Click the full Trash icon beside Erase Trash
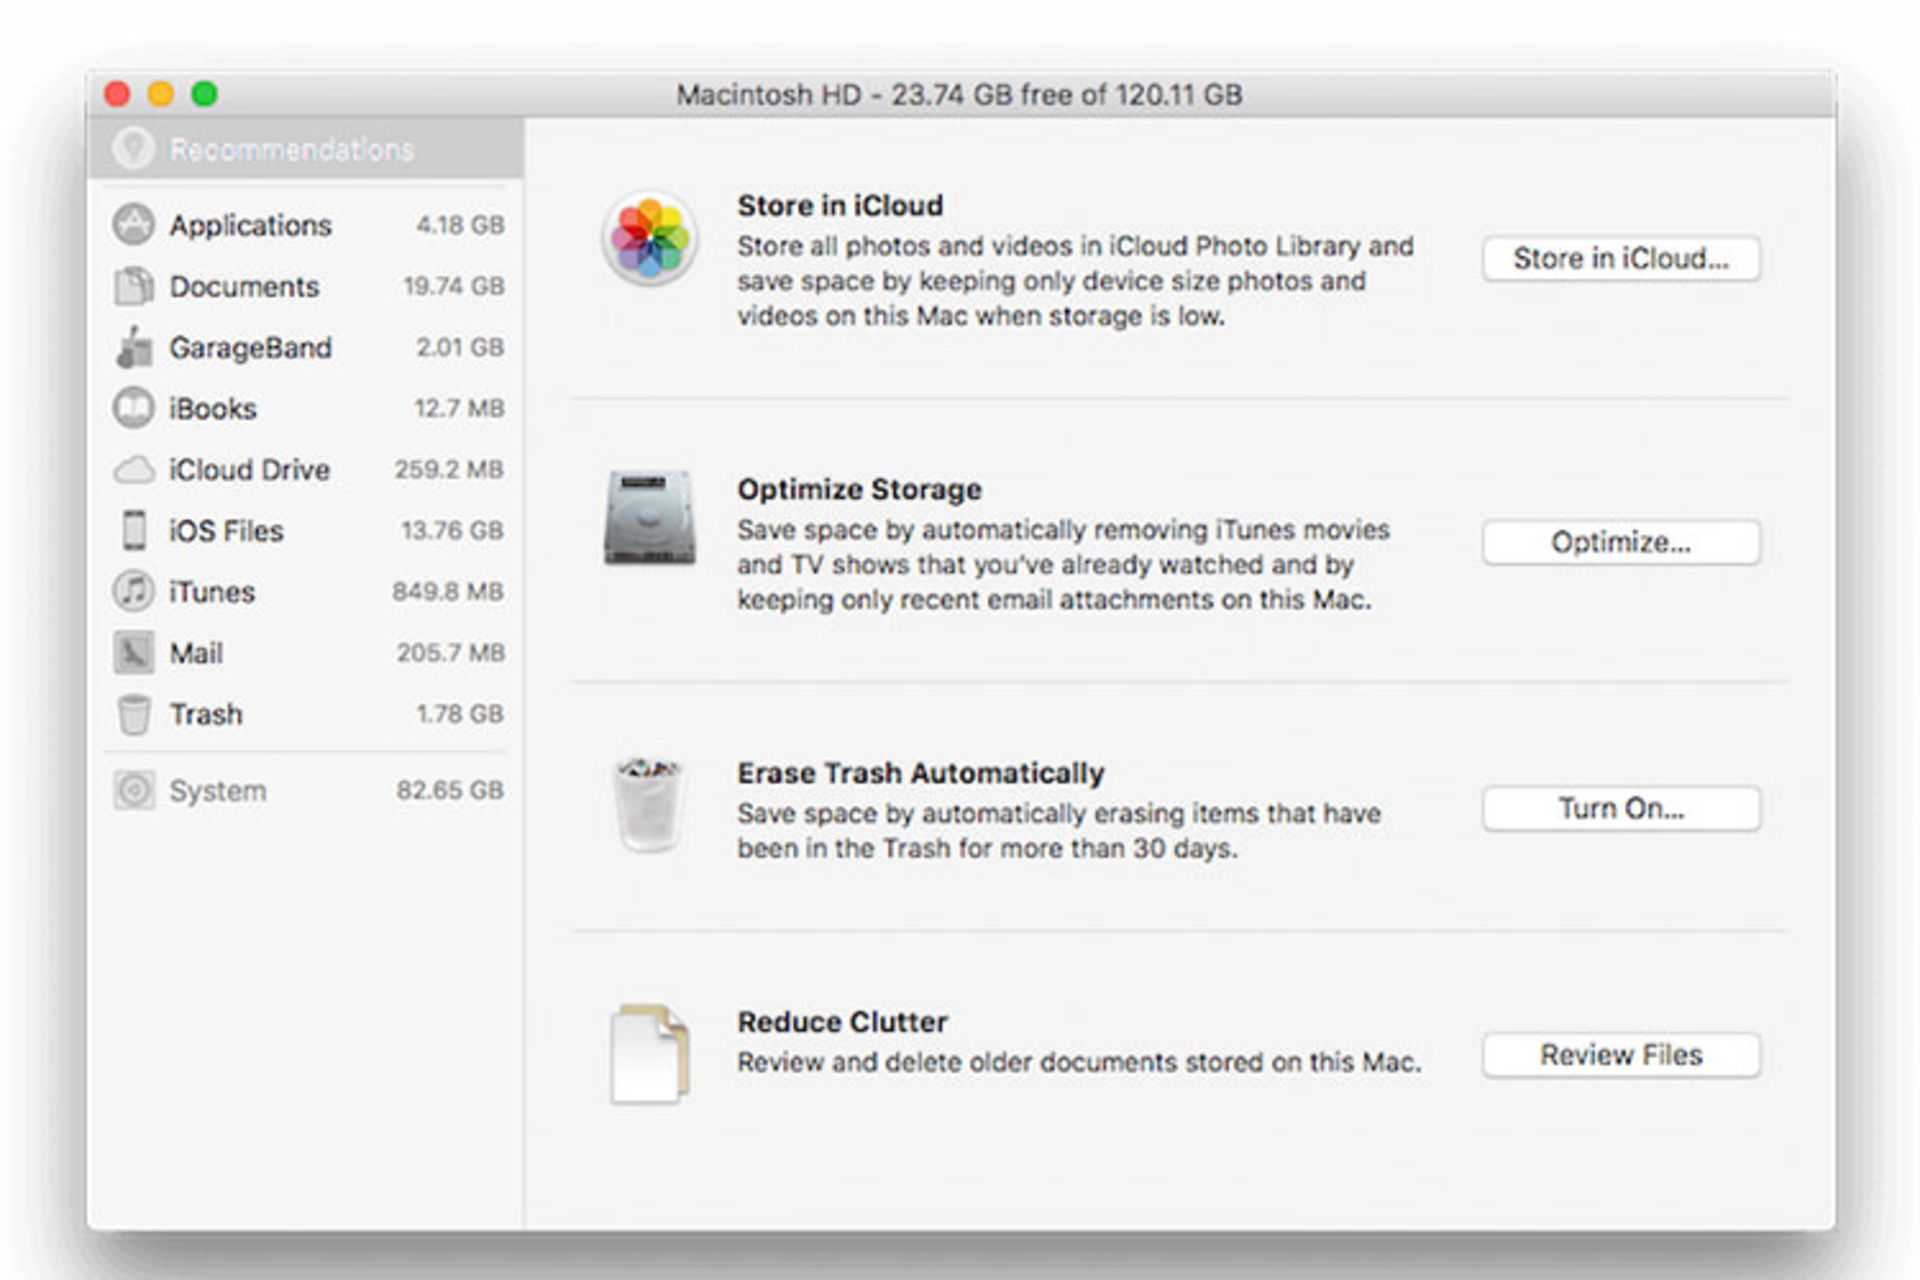The height and width of the screenshot is (1280, 1920). click(x=650, y=803)
